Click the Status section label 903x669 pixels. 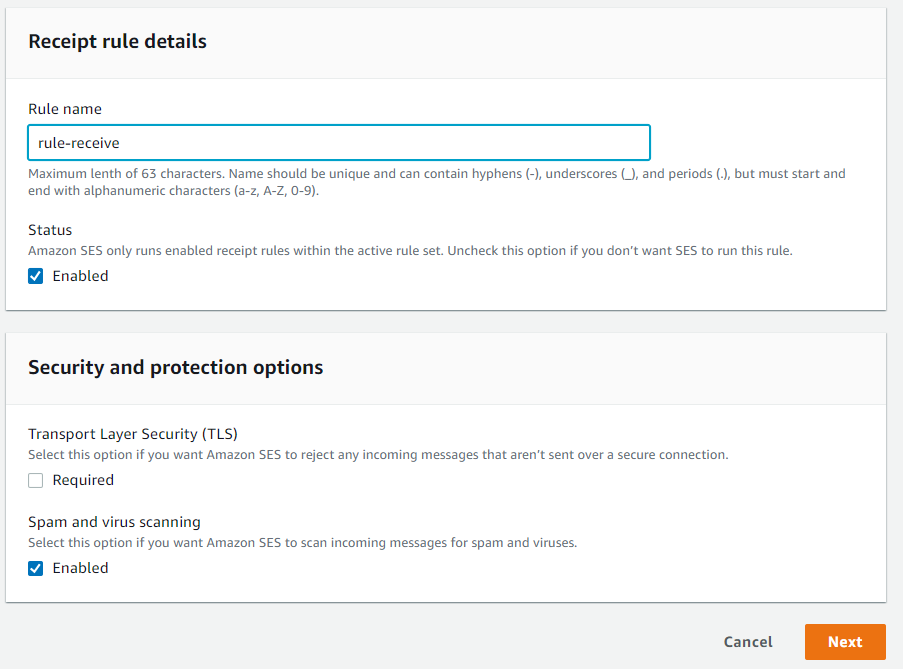pyautogui.click(x=50, y=230)
